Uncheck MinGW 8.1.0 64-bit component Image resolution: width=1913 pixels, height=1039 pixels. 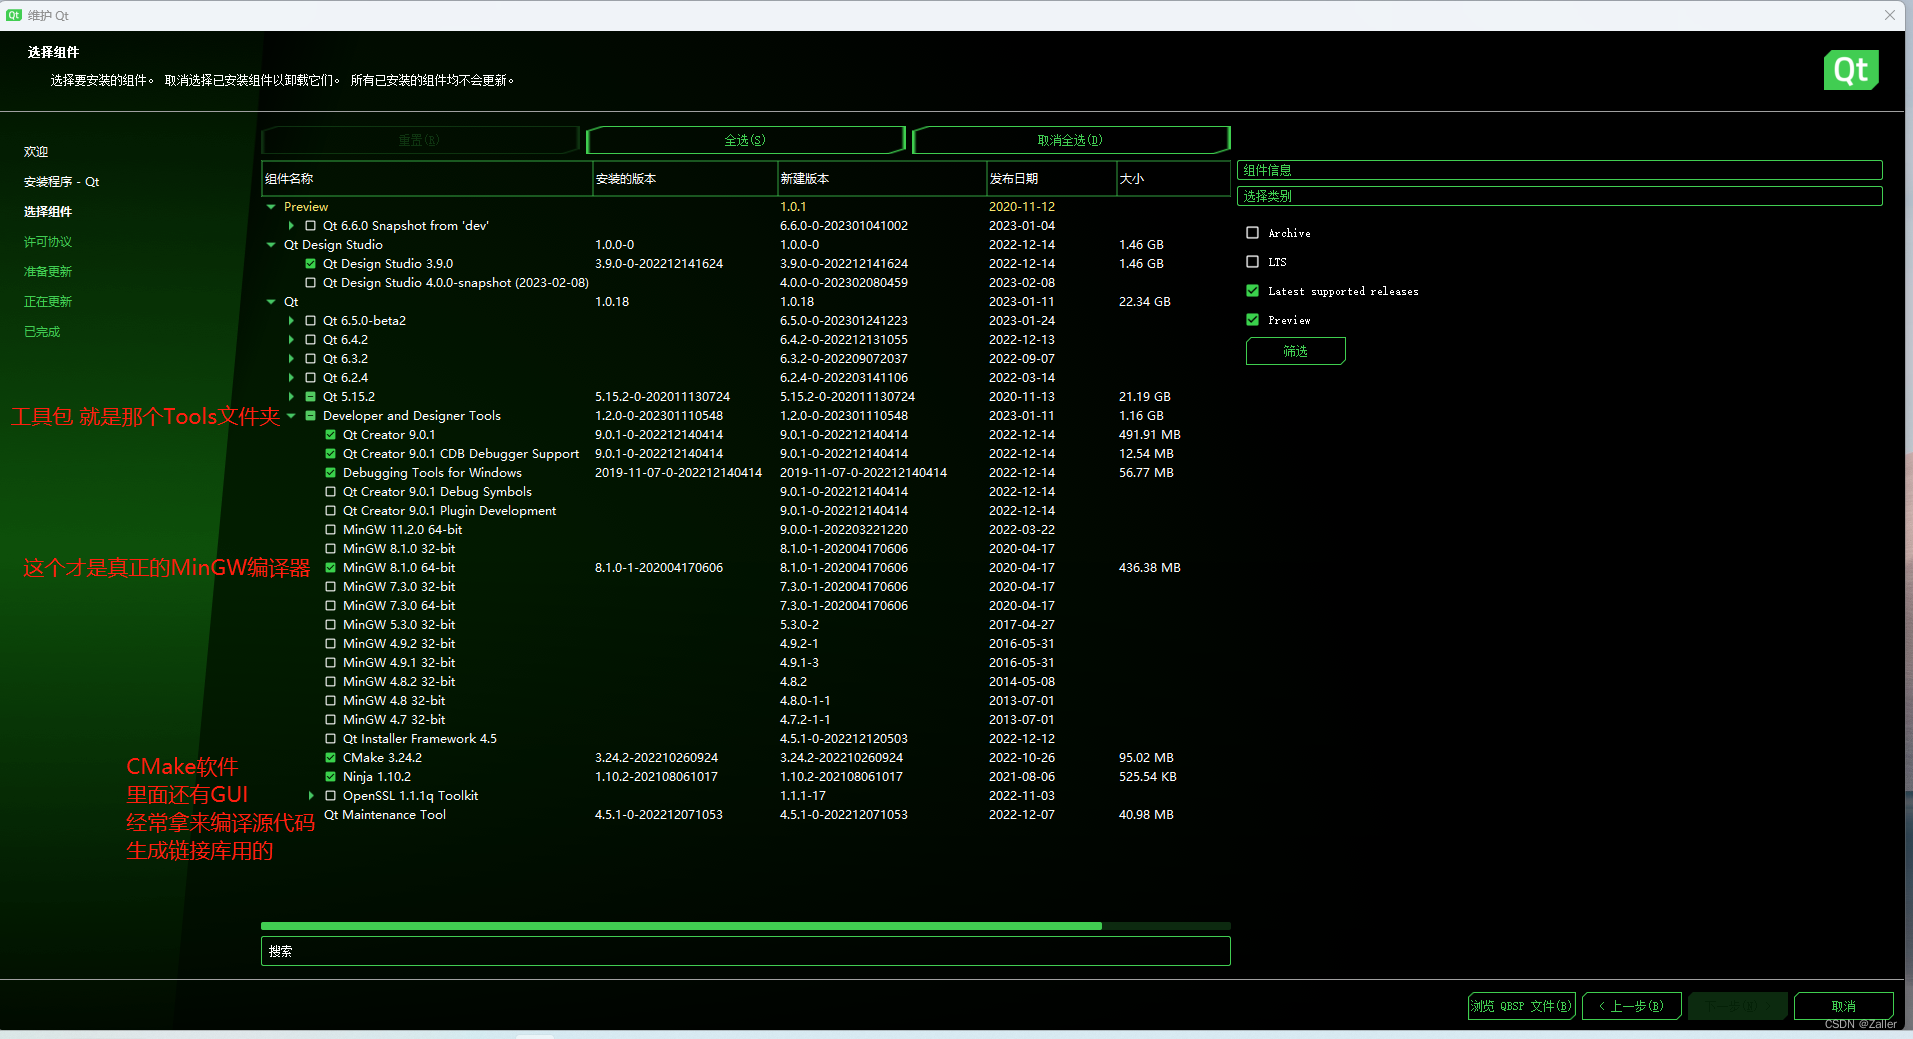[330, 568]
